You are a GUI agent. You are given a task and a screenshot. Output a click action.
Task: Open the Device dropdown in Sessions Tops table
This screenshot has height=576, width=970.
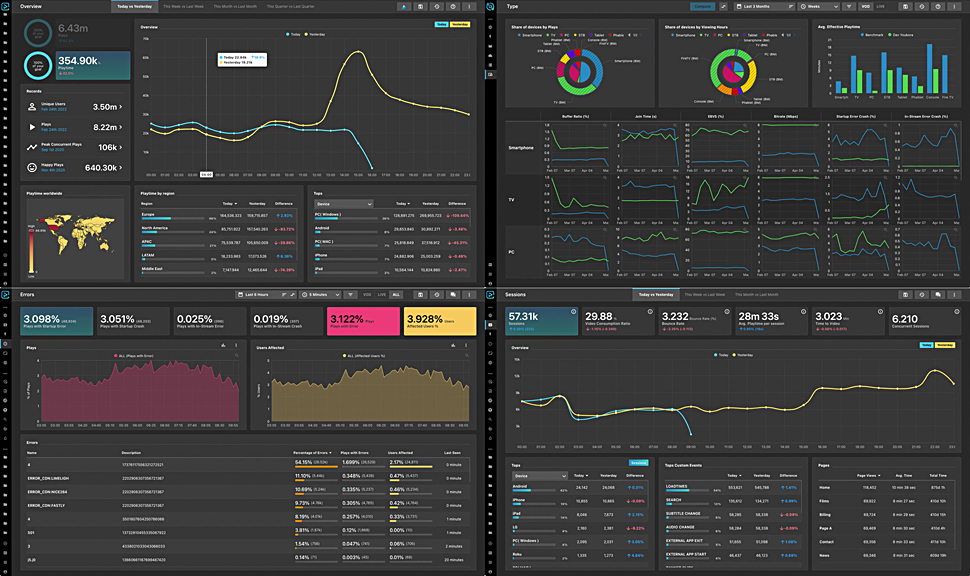(539, 476)
